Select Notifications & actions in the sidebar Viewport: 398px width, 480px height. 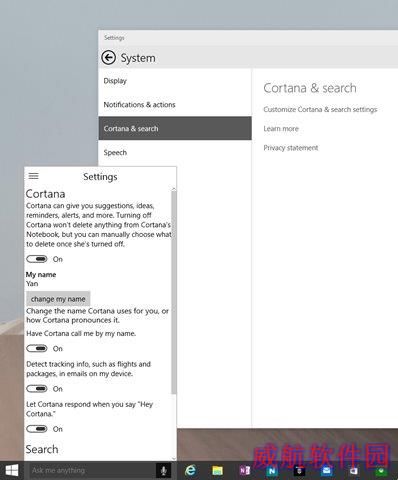point(175,104)
